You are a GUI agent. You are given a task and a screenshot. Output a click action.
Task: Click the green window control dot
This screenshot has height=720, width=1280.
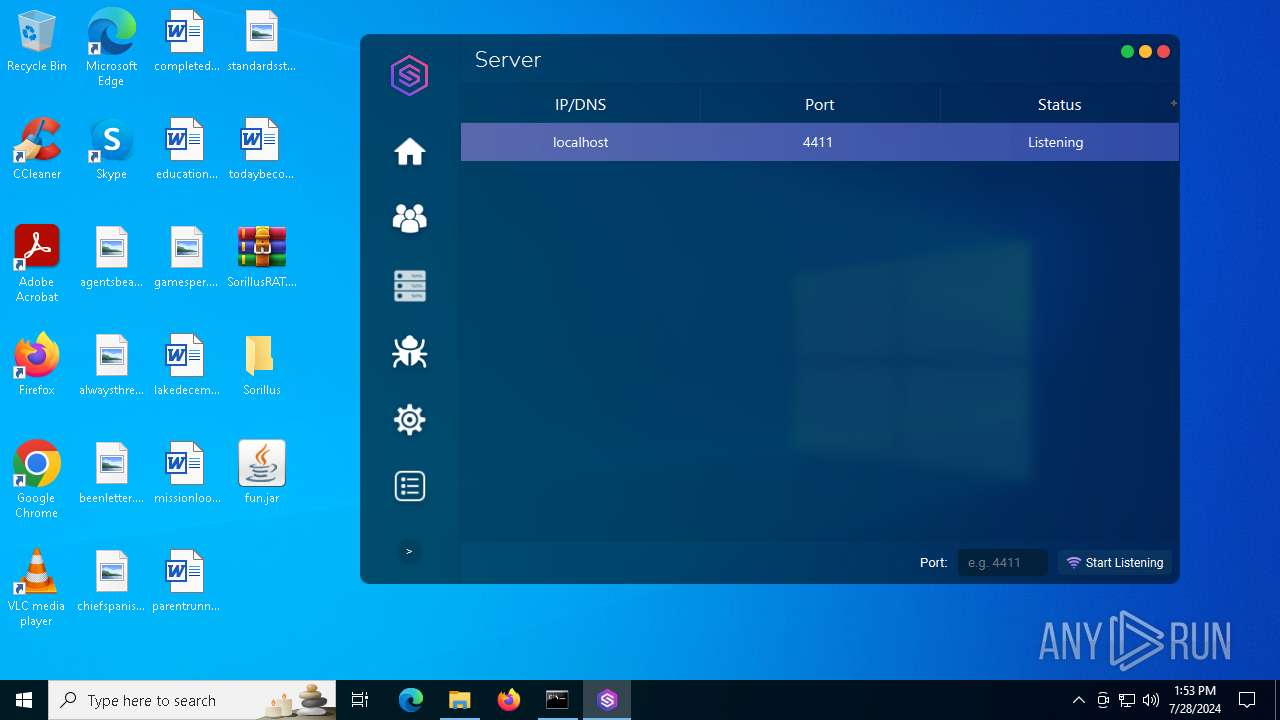pyautogui.click(x=1127, y=52)
